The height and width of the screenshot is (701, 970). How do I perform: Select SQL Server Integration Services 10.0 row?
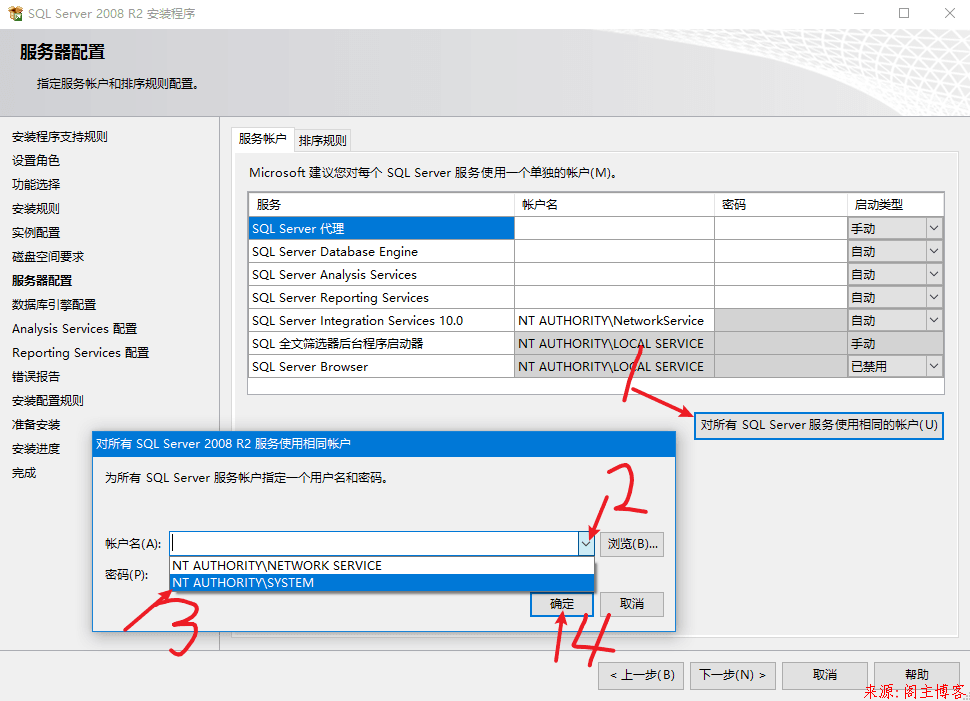(x=381, y=320)
